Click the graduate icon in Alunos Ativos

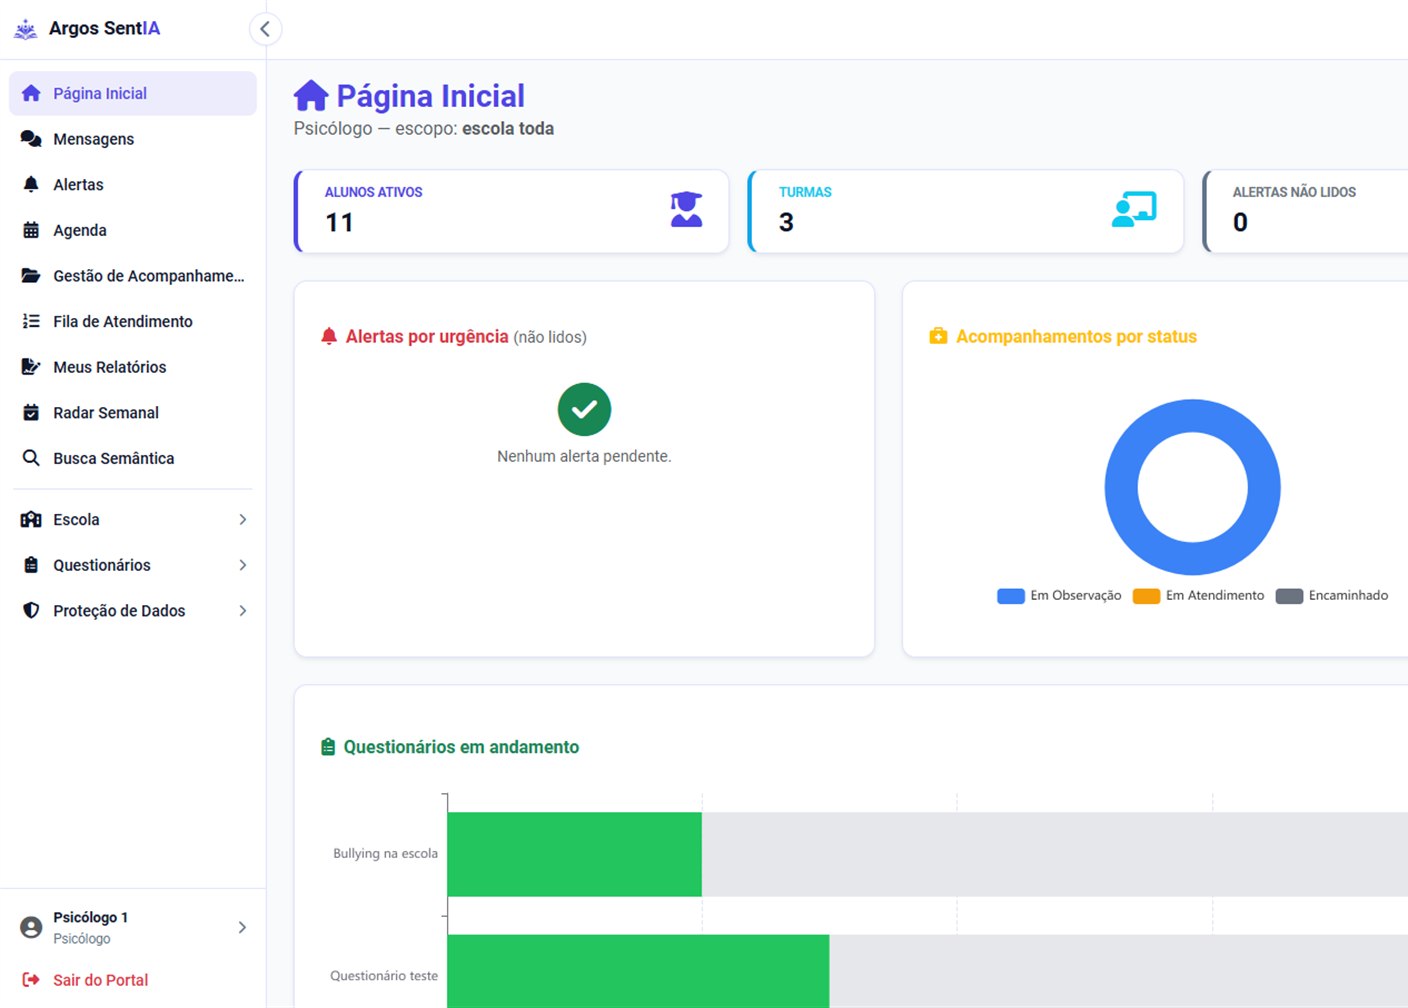point(686,209)
